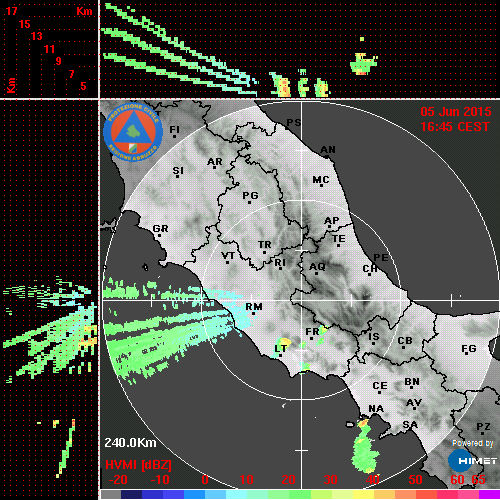Viewport: 500px width, 500px height.
Task: Click the 'AR' city label
Action: click(x=214, y=162)
